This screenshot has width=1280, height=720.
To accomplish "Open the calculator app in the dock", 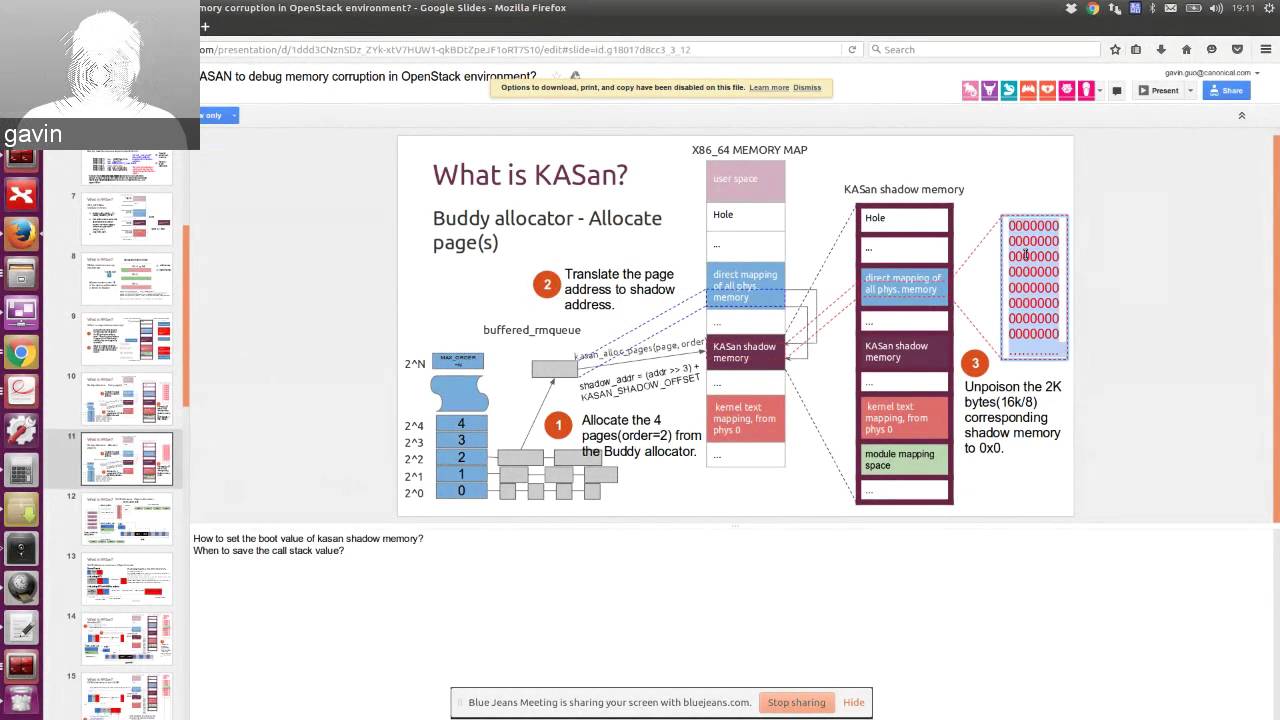I will [x=21, y=468].
